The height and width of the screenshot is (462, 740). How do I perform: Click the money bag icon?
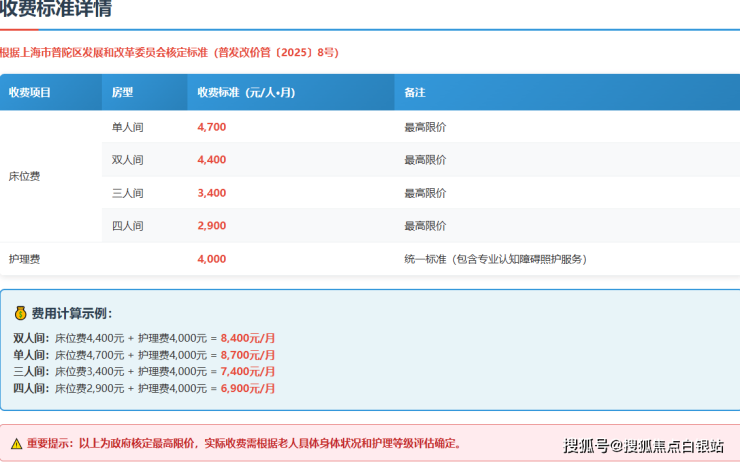(20, 313)
